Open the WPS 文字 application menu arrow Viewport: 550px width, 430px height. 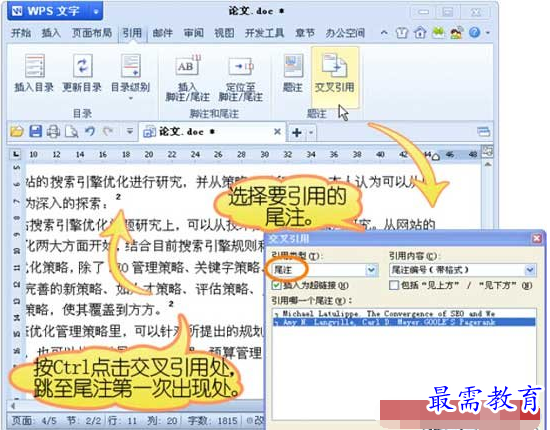96,12
